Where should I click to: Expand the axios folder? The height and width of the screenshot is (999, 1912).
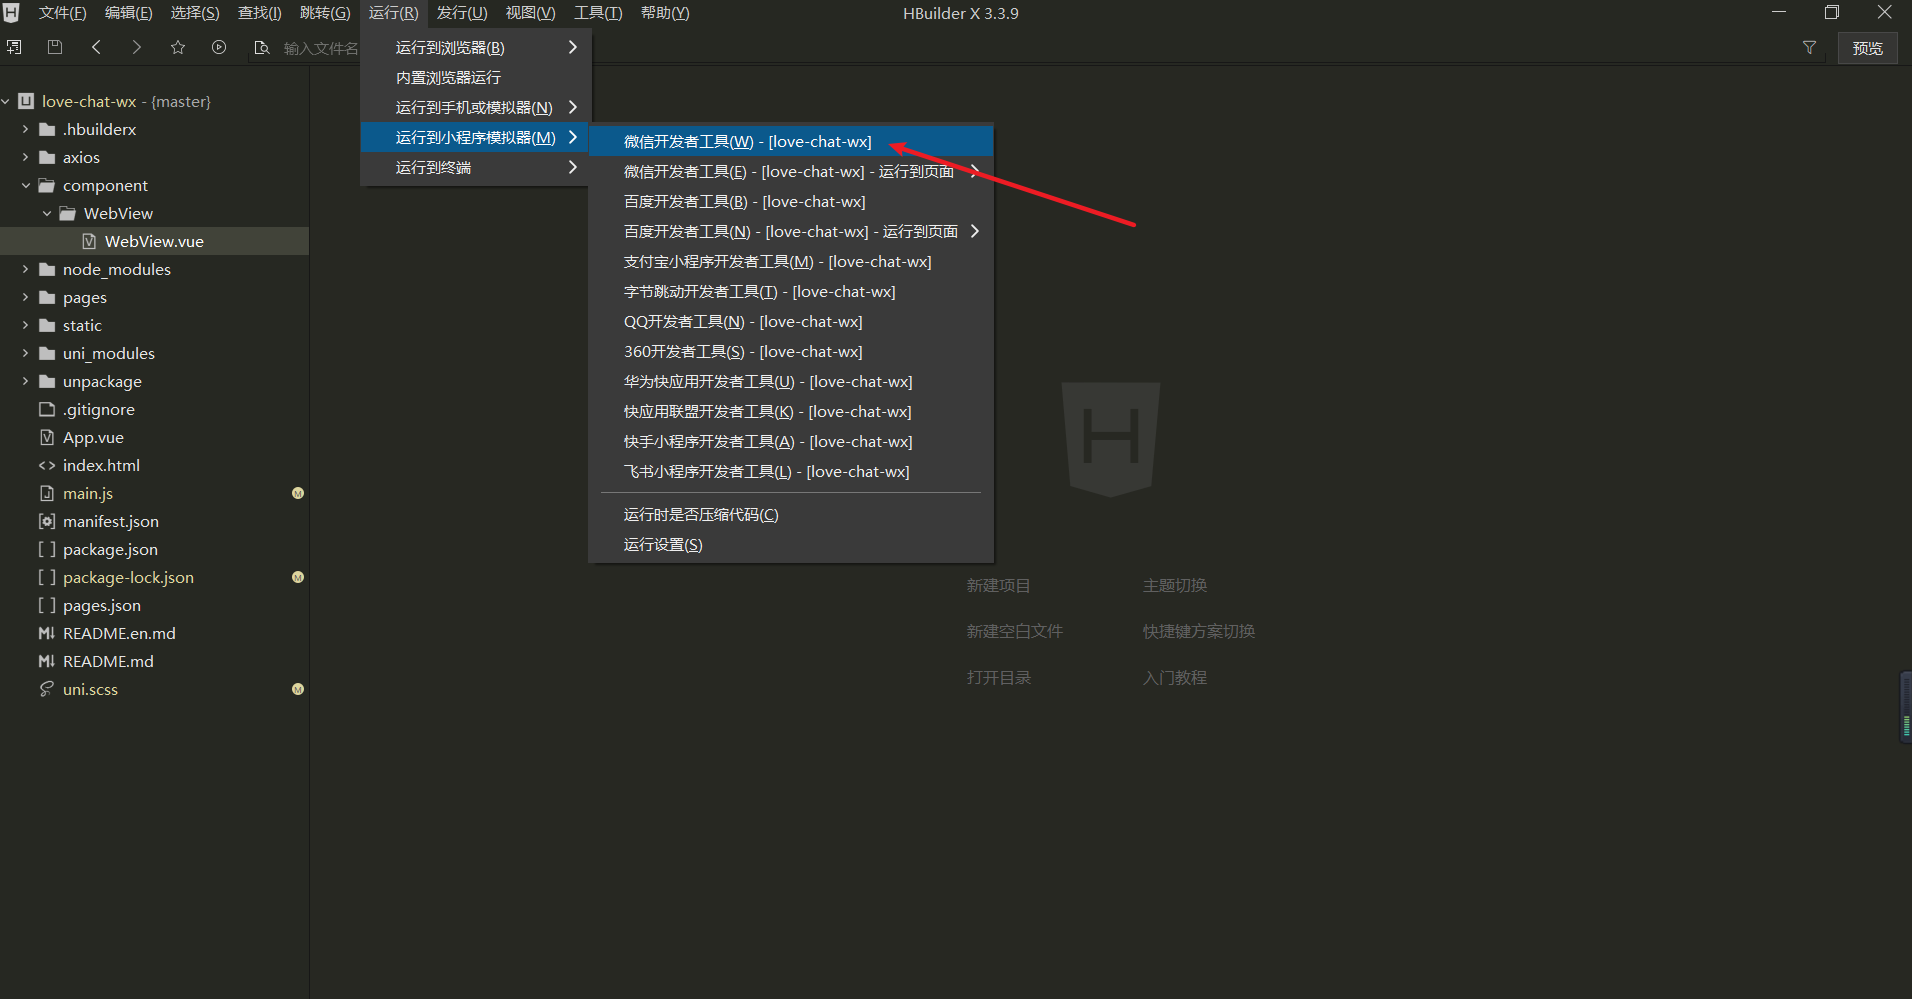pos(25,157)
